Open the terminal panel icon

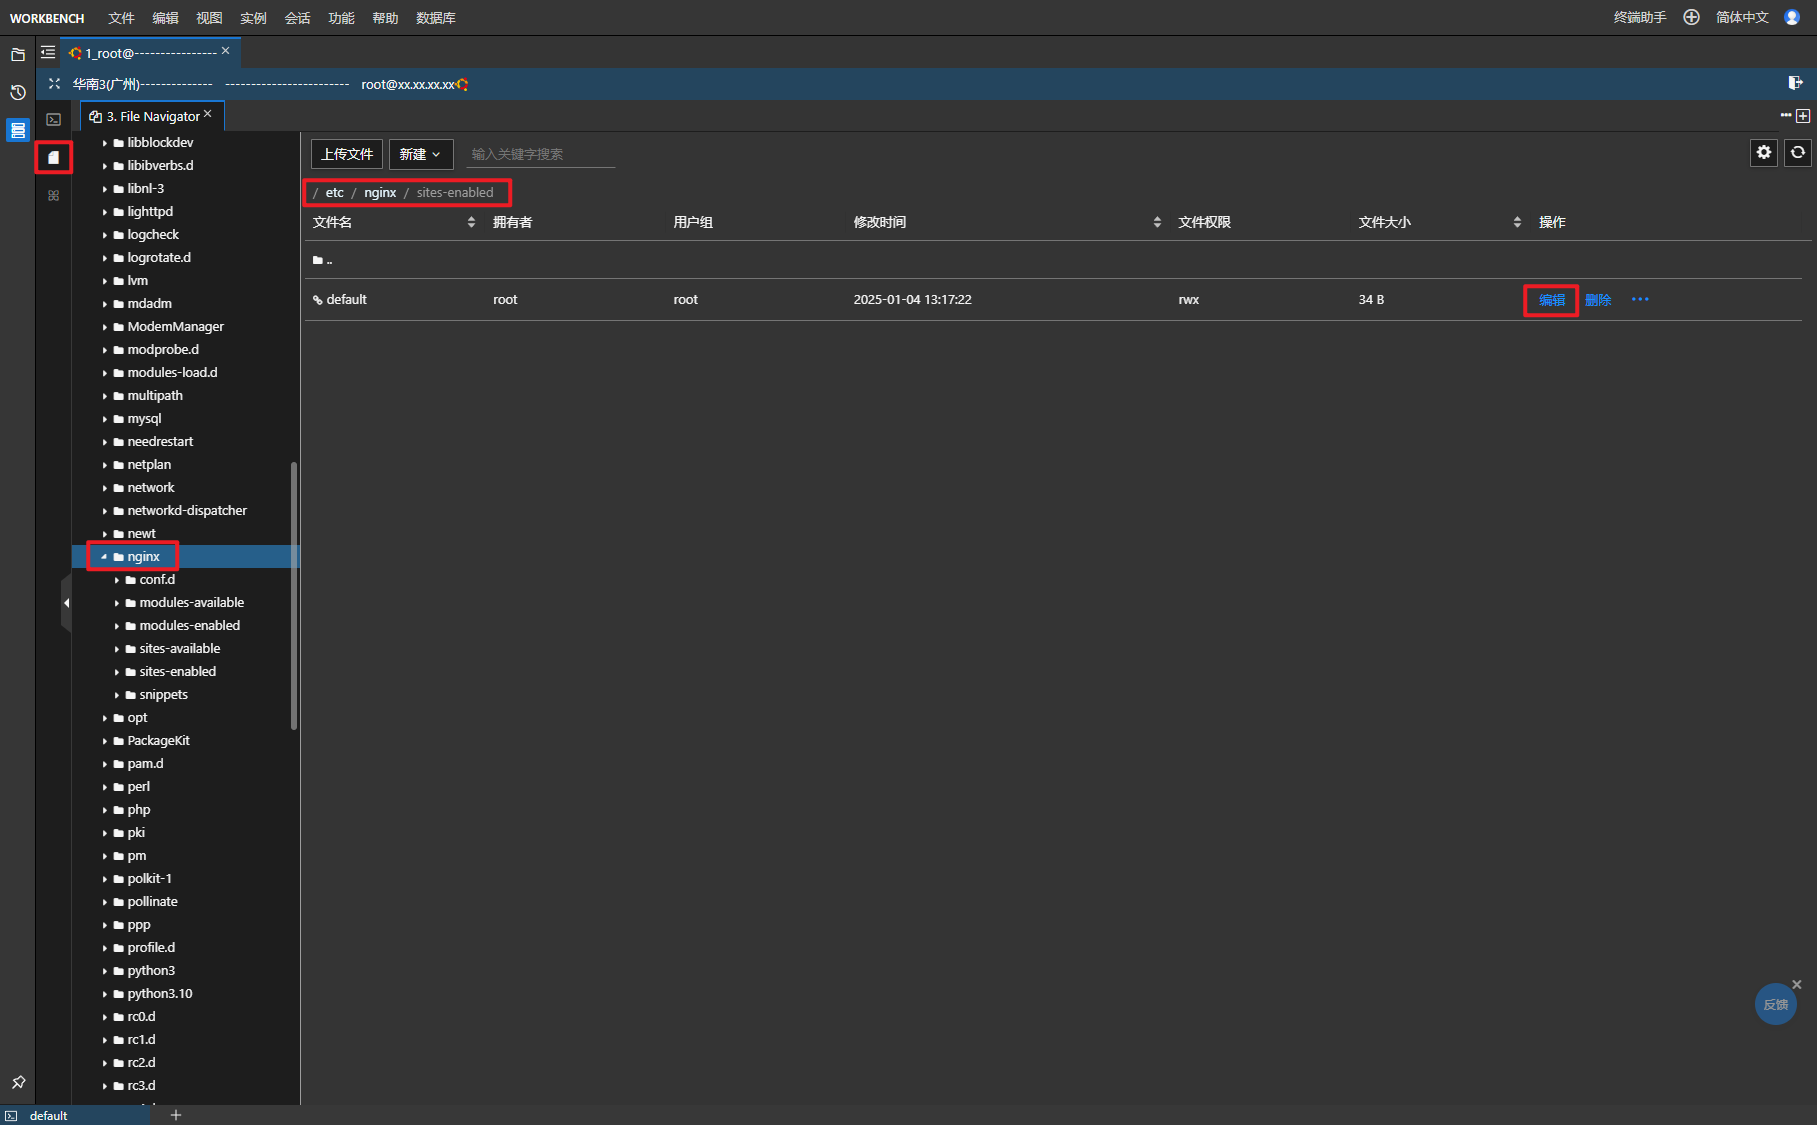54,119
